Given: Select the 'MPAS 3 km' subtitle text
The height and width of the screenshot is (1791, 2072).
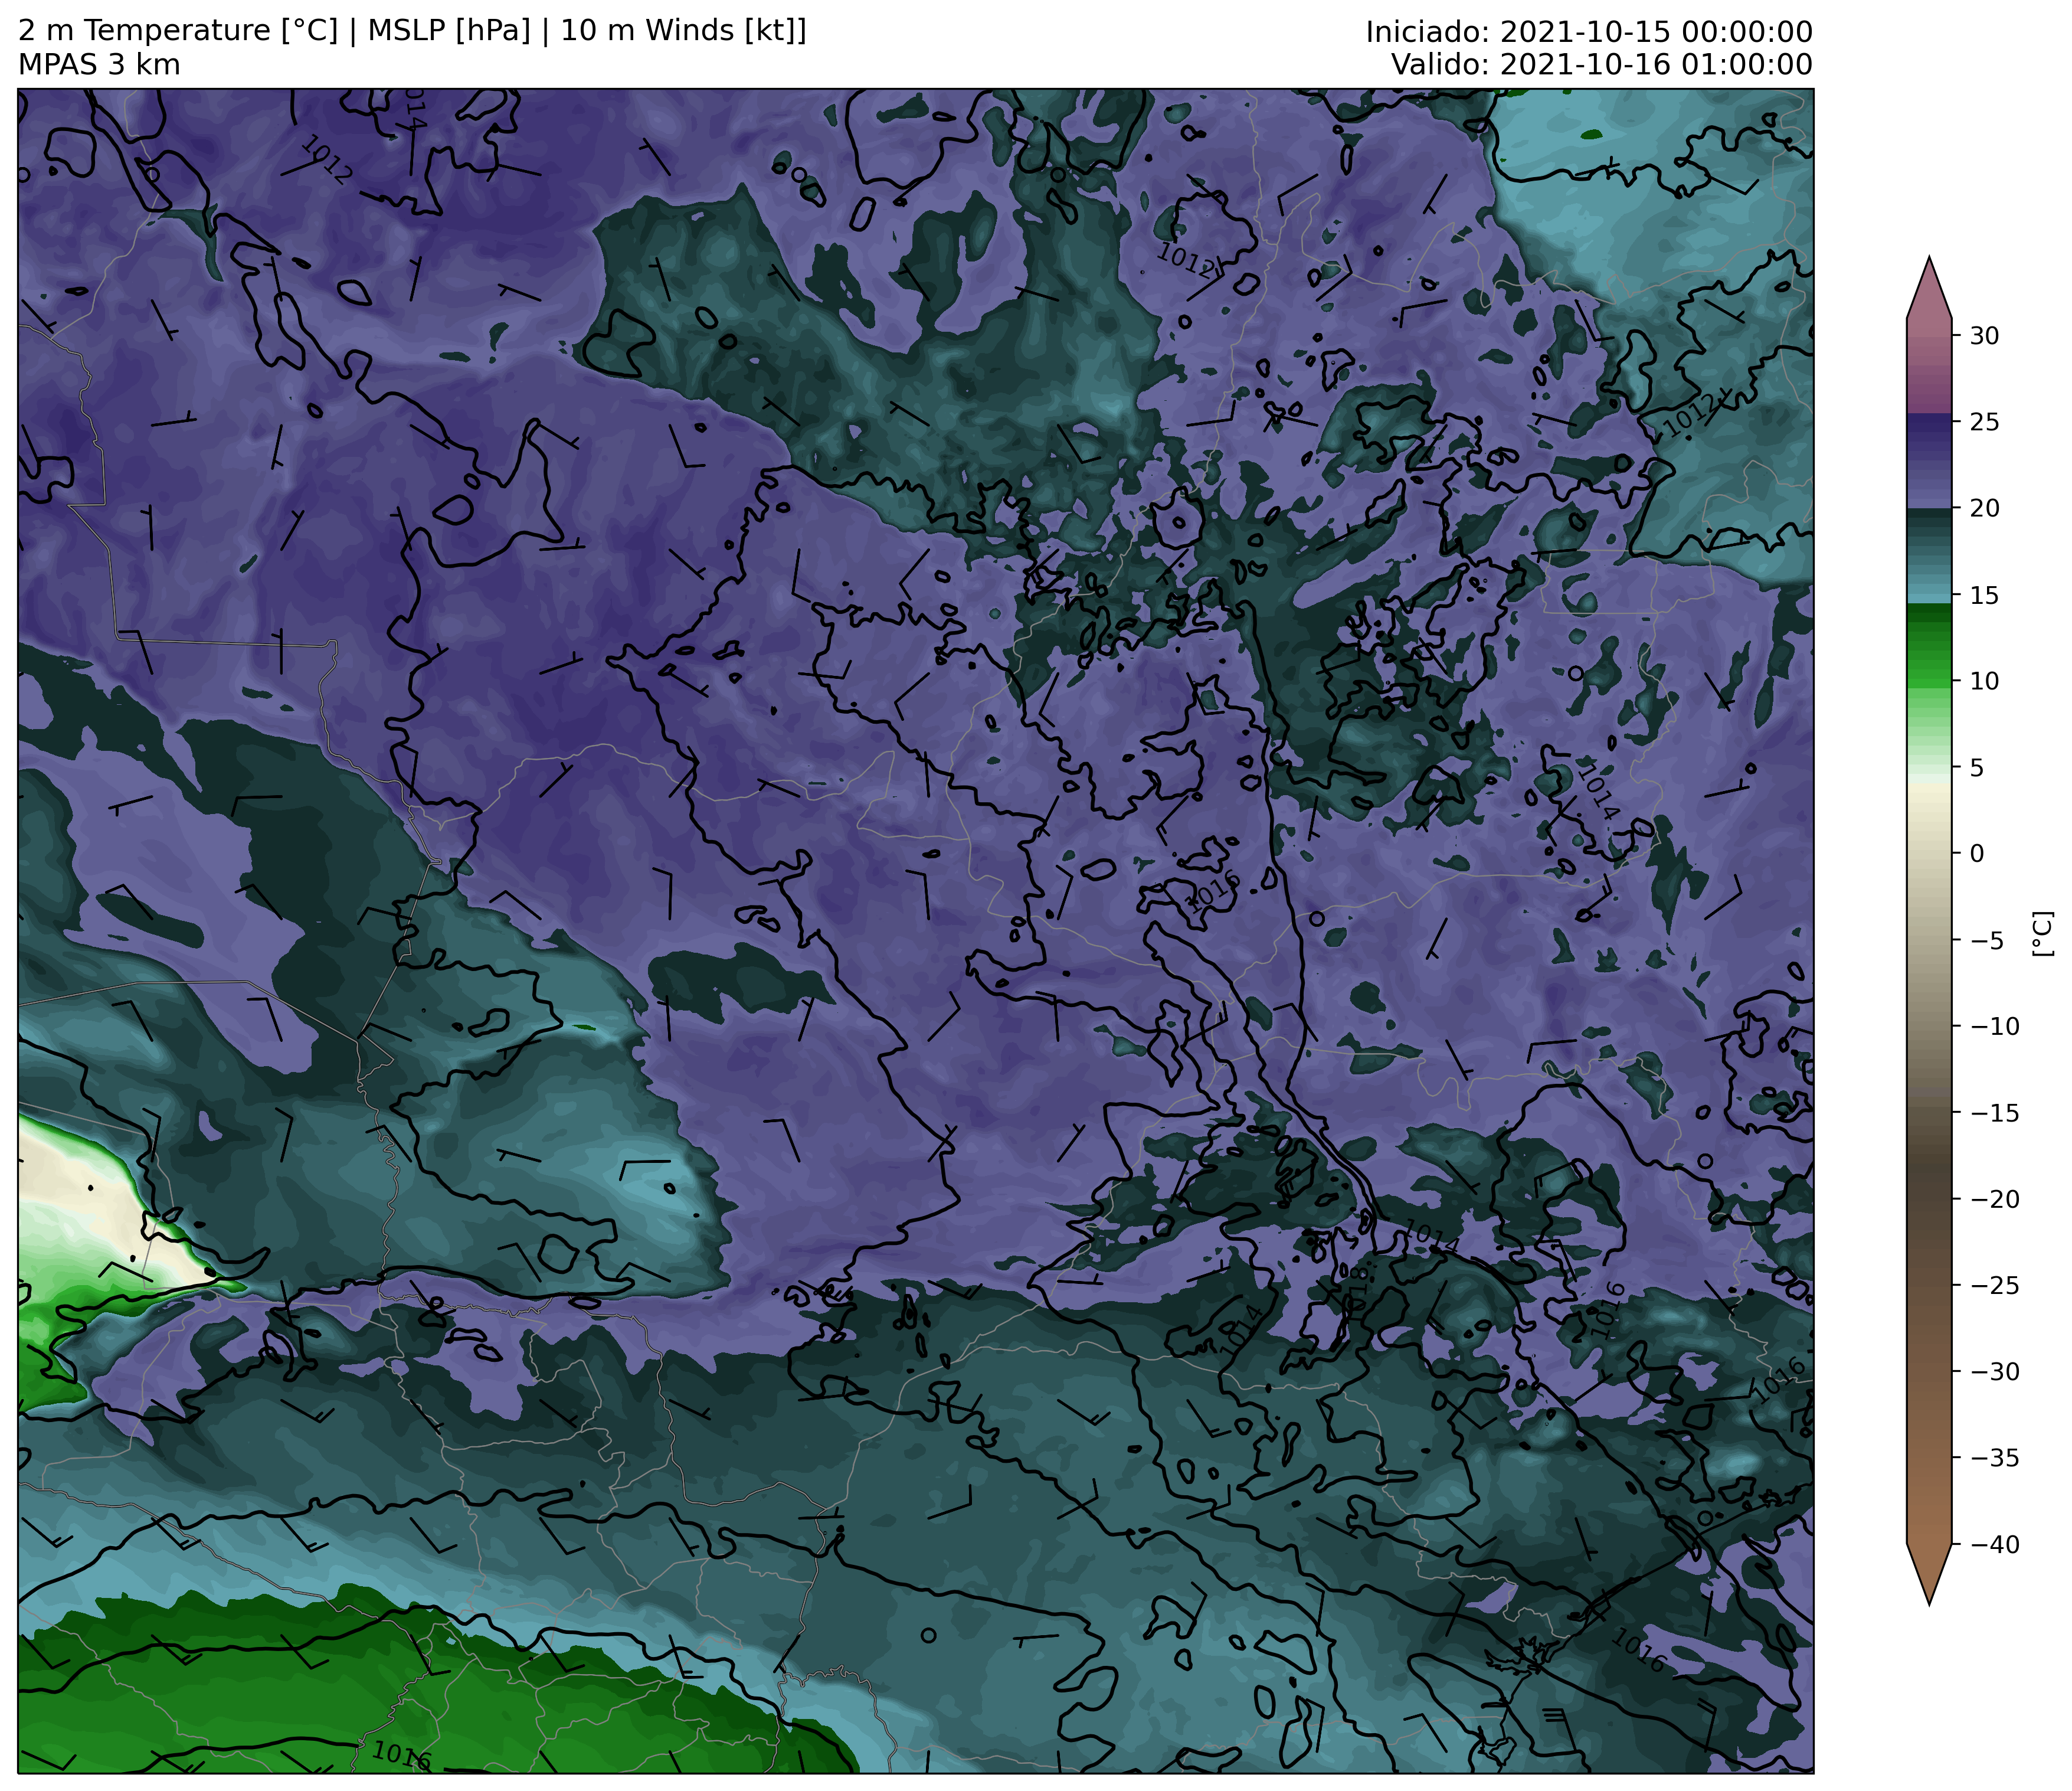Looking at the screenshot, I should 99,65.
